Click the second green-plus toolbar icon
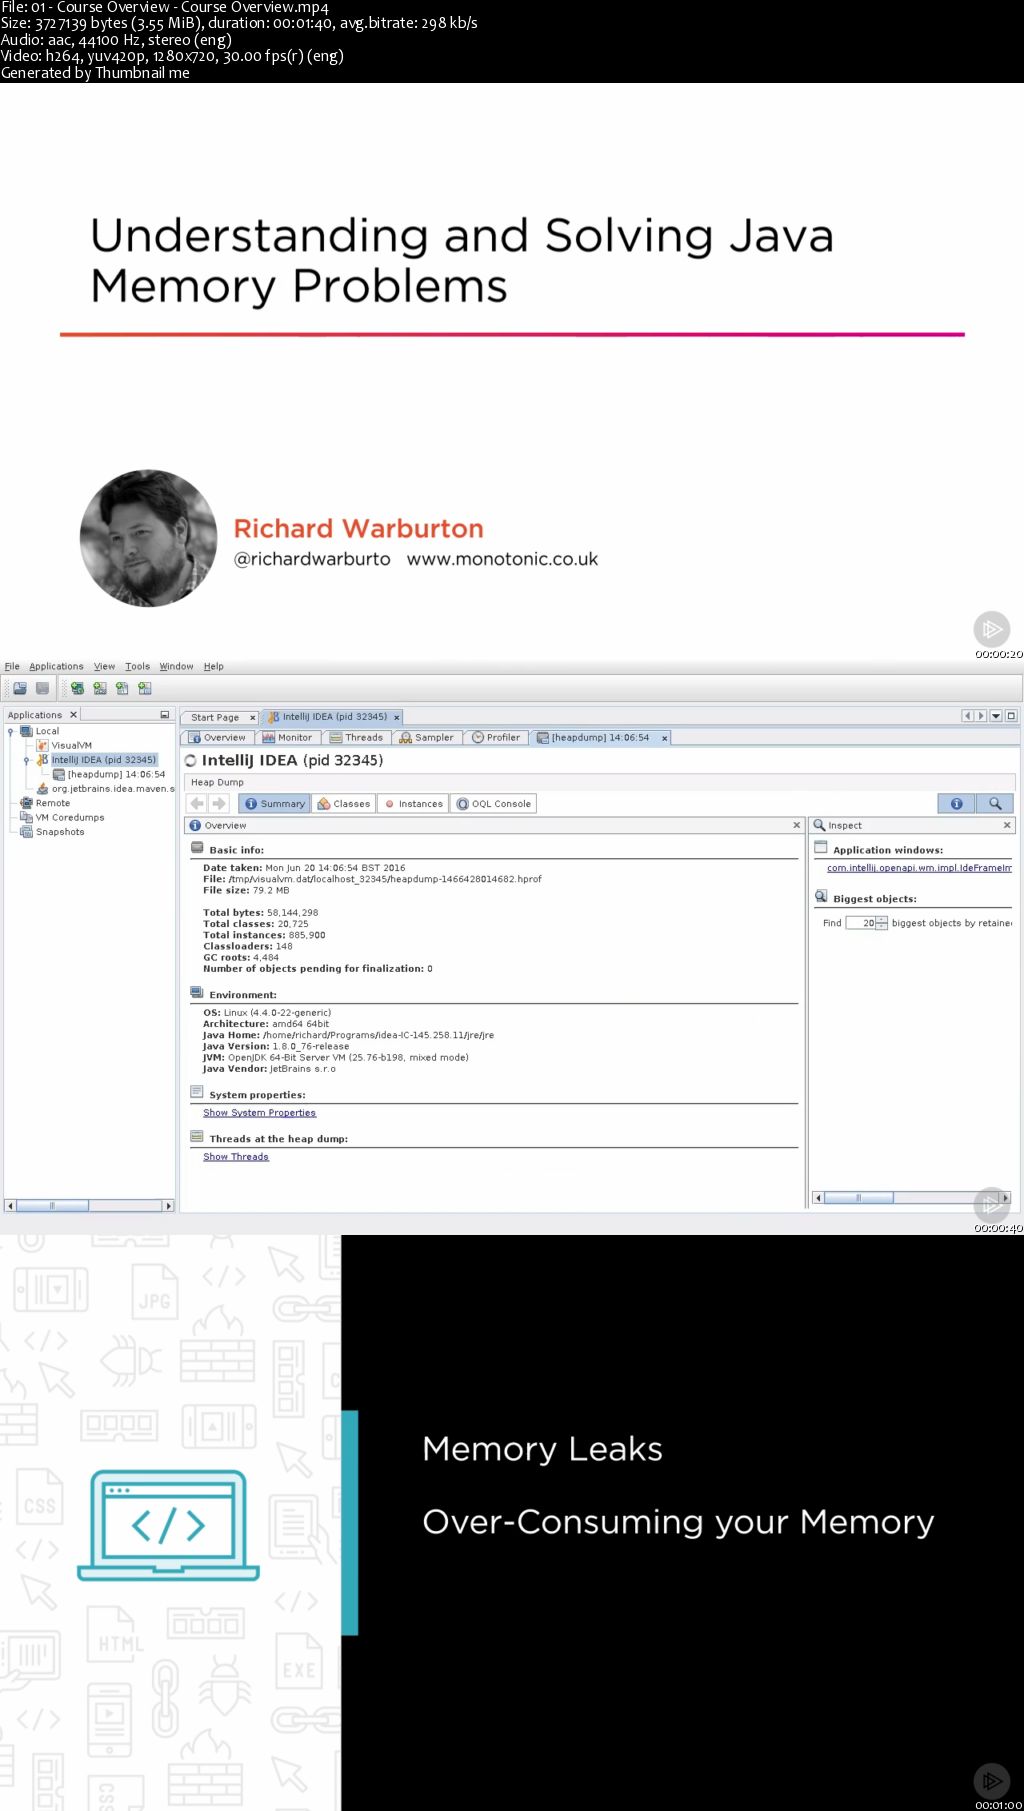The image size is (1024, 1811). click(100, 688)
